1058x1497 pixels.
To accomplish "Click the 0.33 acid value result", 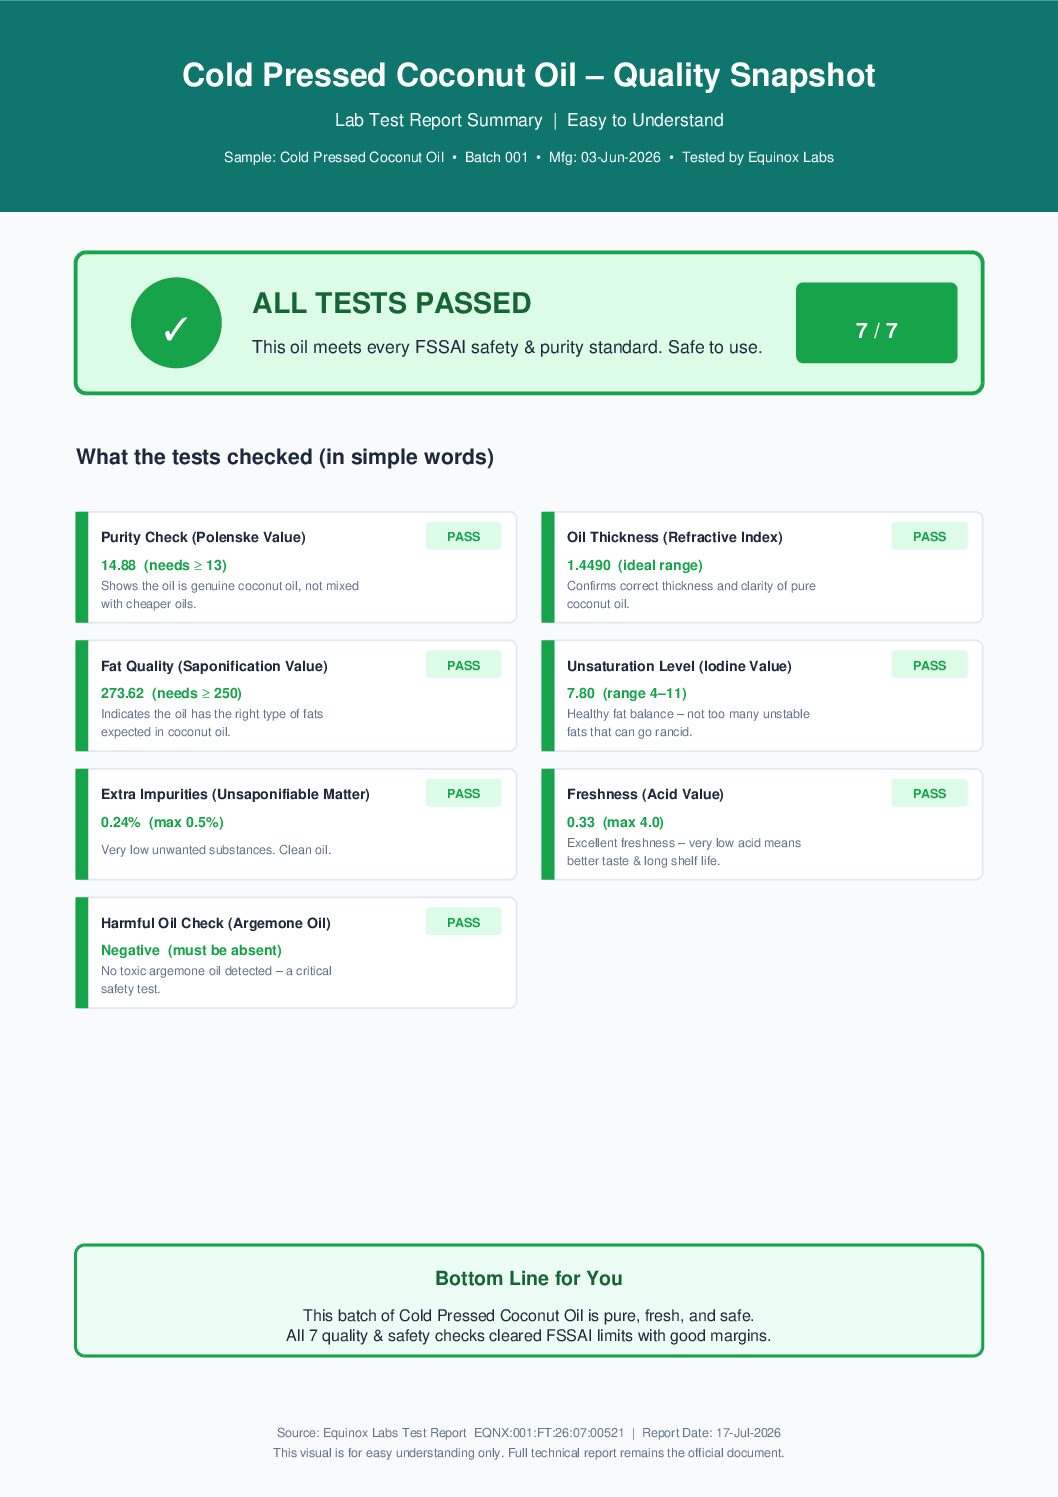I will 581,822.
